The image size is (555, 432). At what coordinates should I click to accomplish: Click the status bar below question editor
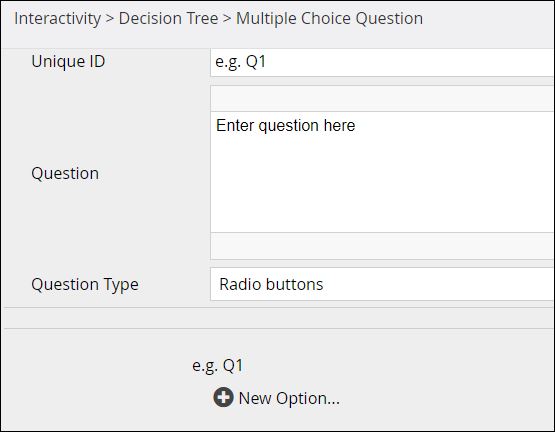(x=382, y=246)
